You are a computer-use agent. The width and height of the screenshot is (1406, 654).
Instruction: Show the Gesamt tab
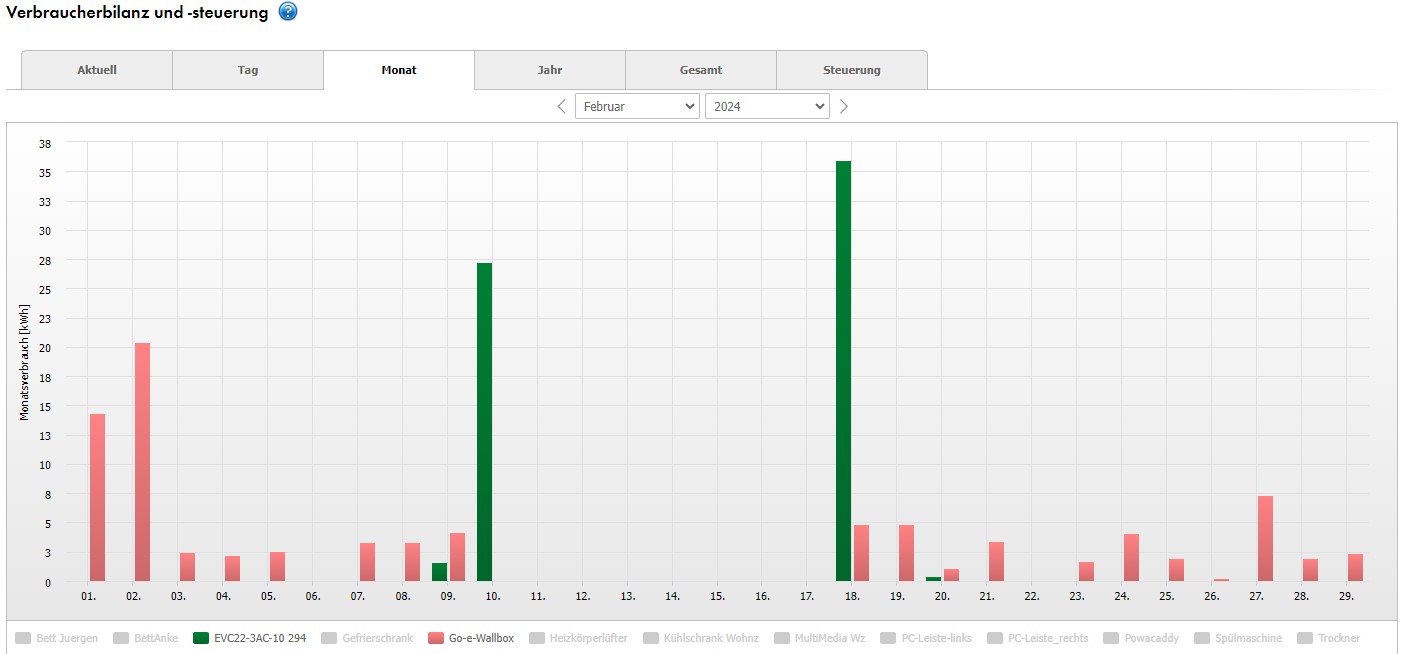coord(701,70)
